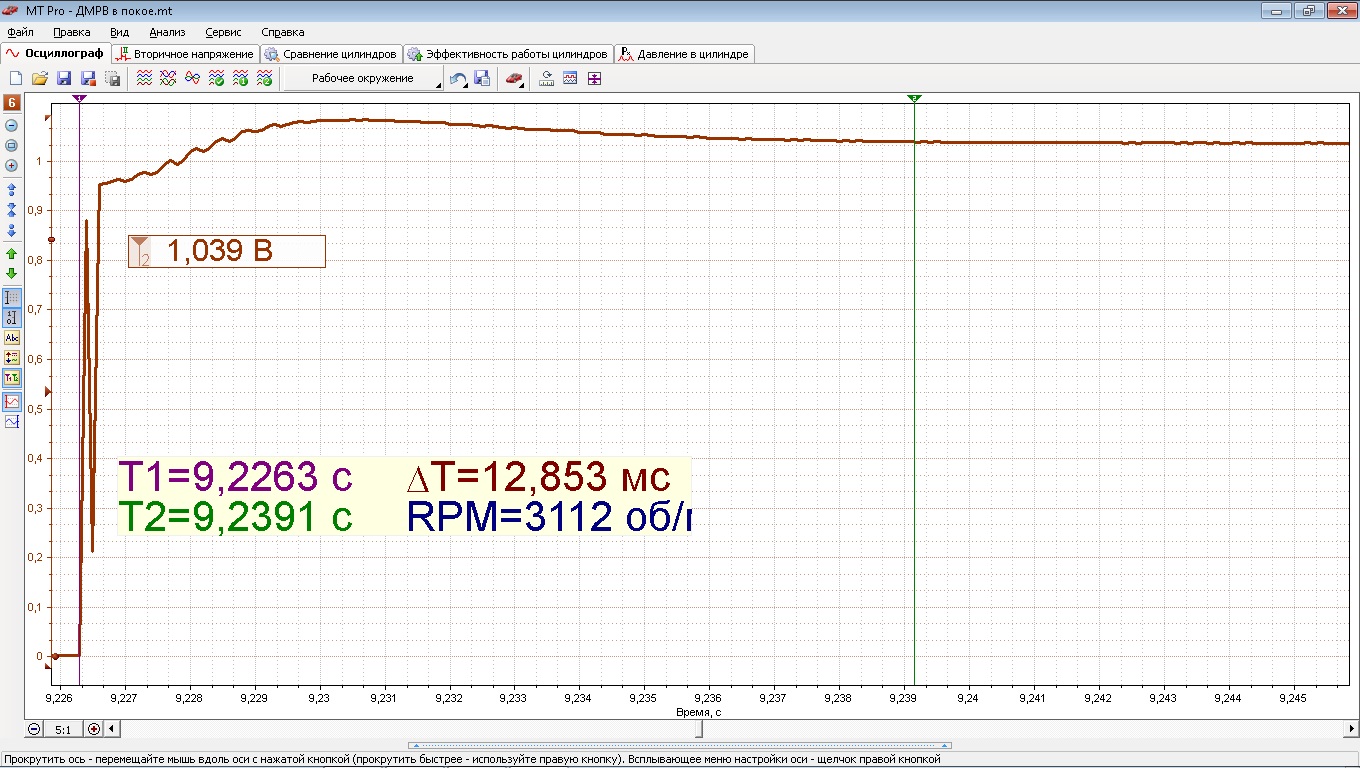Zoom in vertical axis with red plus icon
The image size is (1360, 768).
pyautogui.click(x=12, y=165)
